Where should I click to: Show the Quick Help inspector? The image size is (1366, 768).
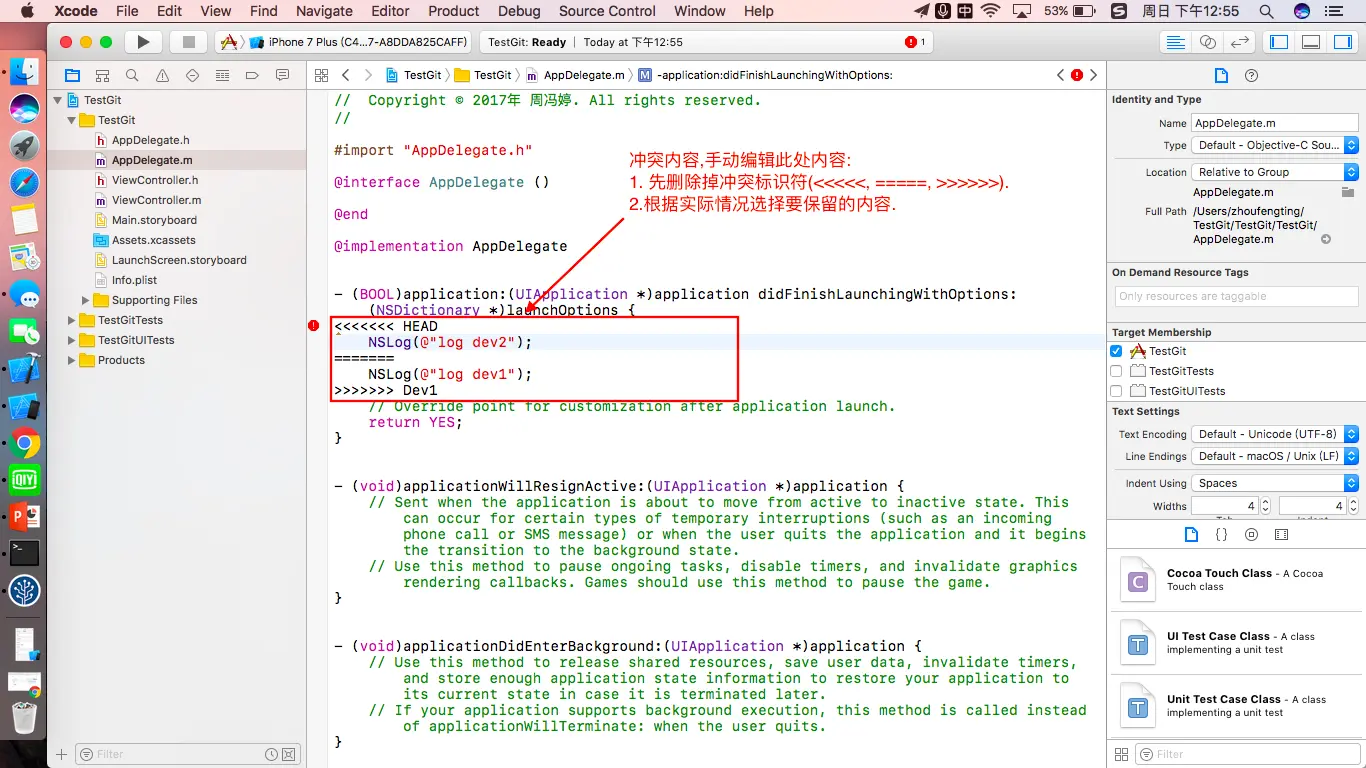[x=1251, y=75]
